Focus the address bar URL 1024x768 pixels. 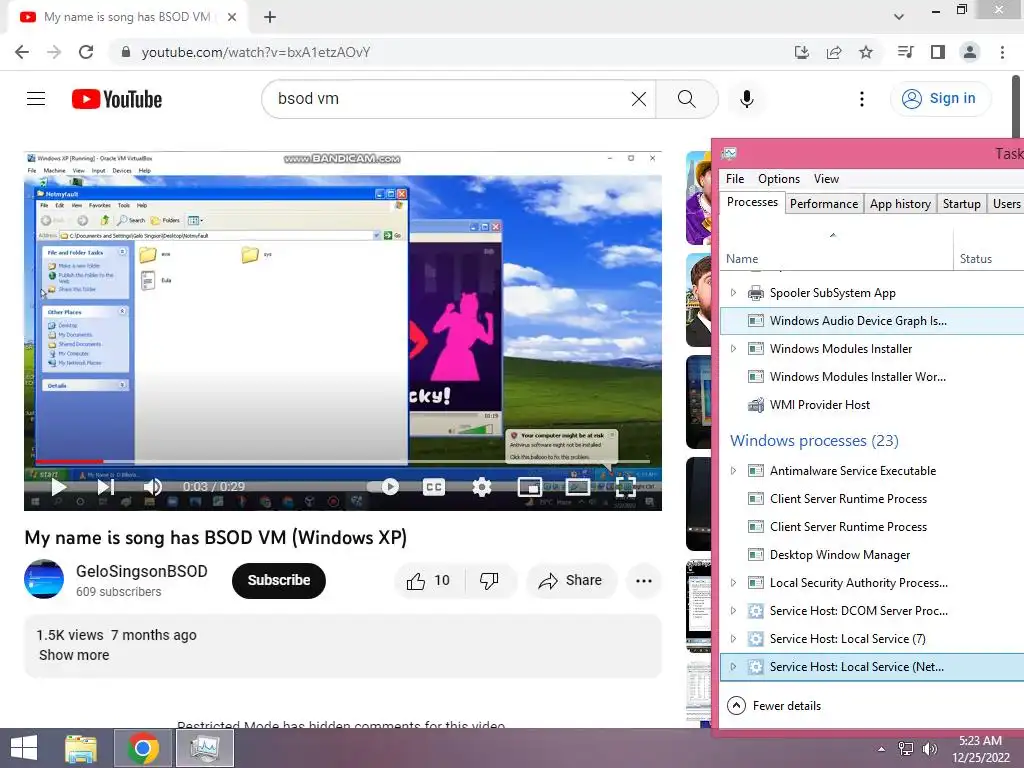click(256, 52)
